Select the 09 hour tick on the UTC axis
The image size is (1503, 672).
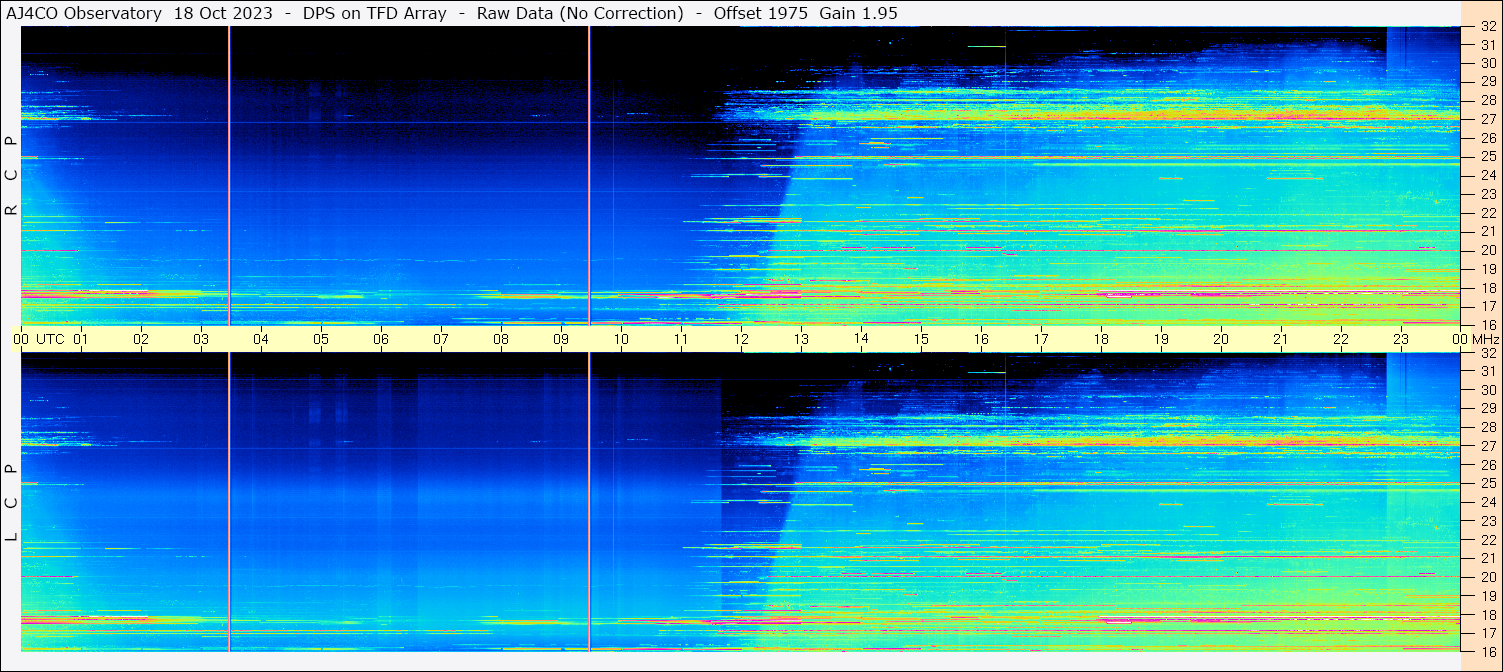coord(561,339)
